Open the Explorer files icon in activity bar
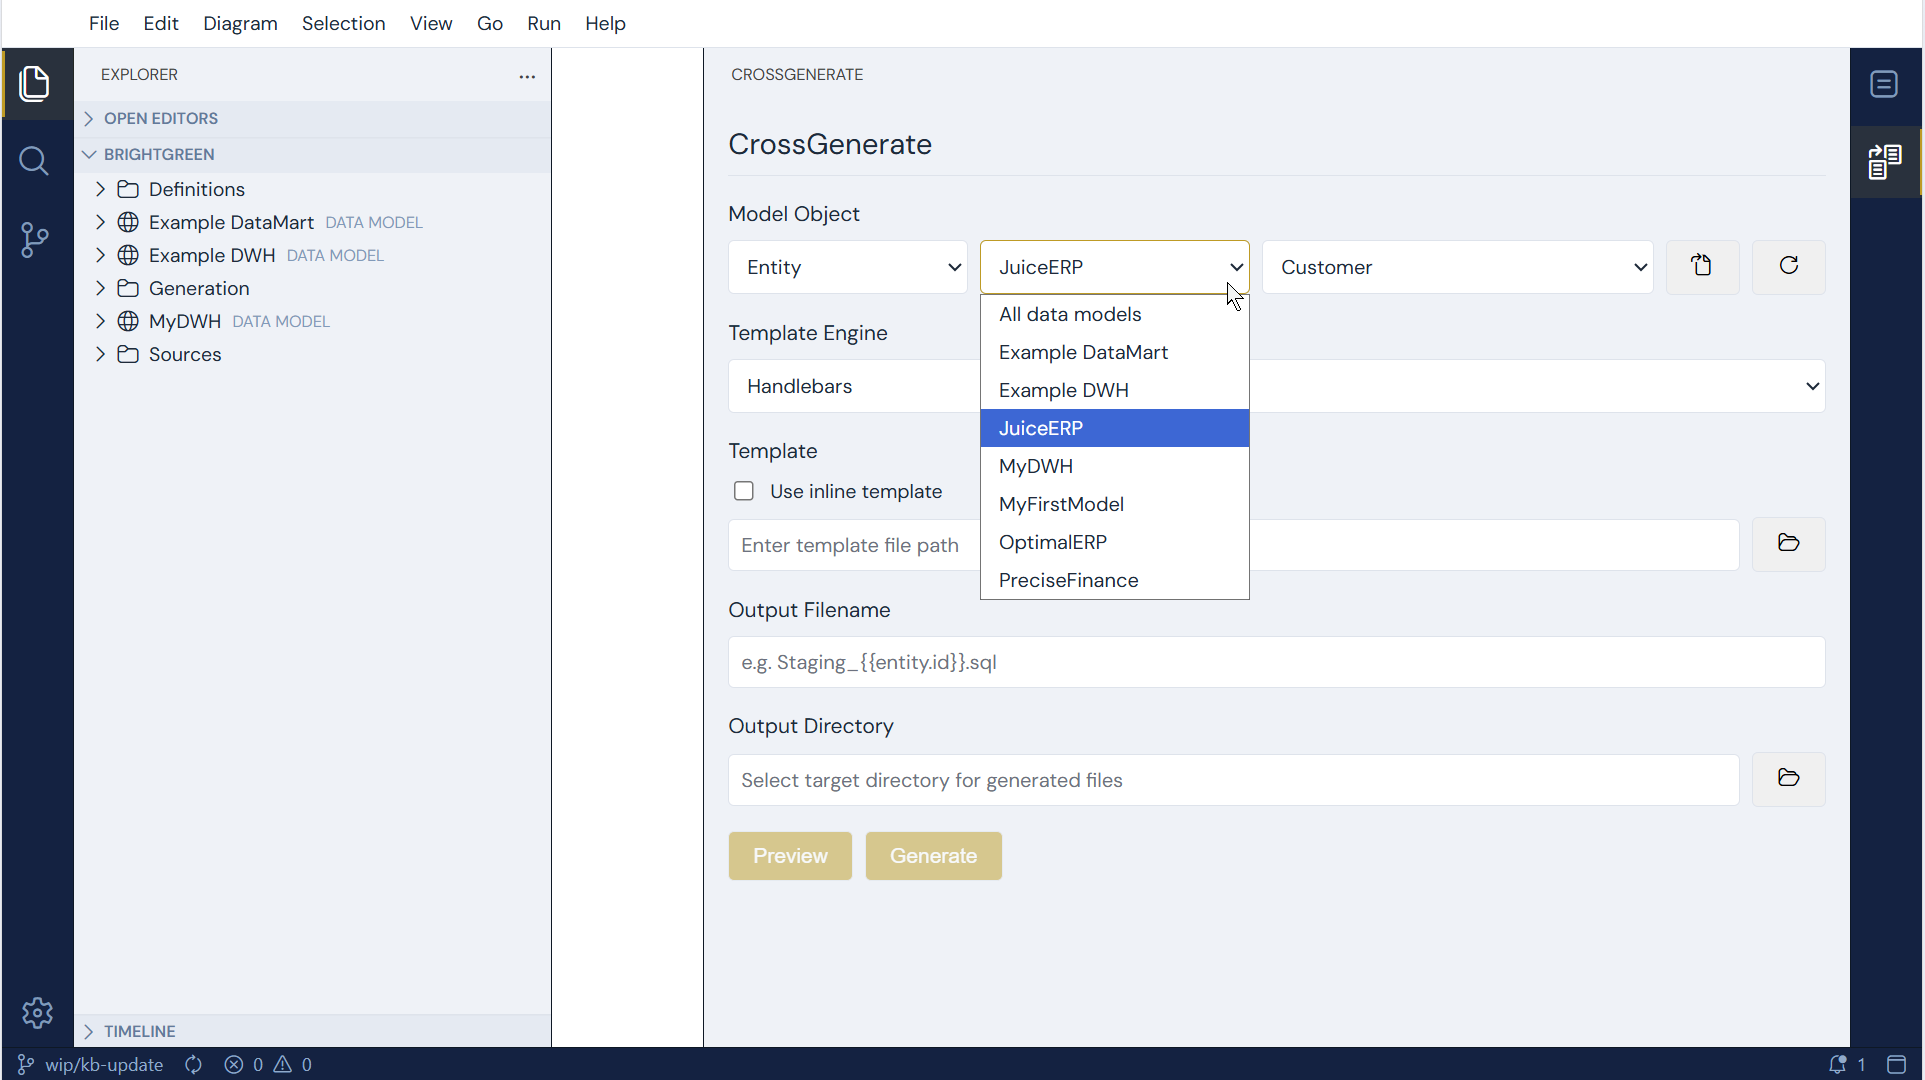This screenshot has width=1925, height=1080. click(x=36, y=84)
